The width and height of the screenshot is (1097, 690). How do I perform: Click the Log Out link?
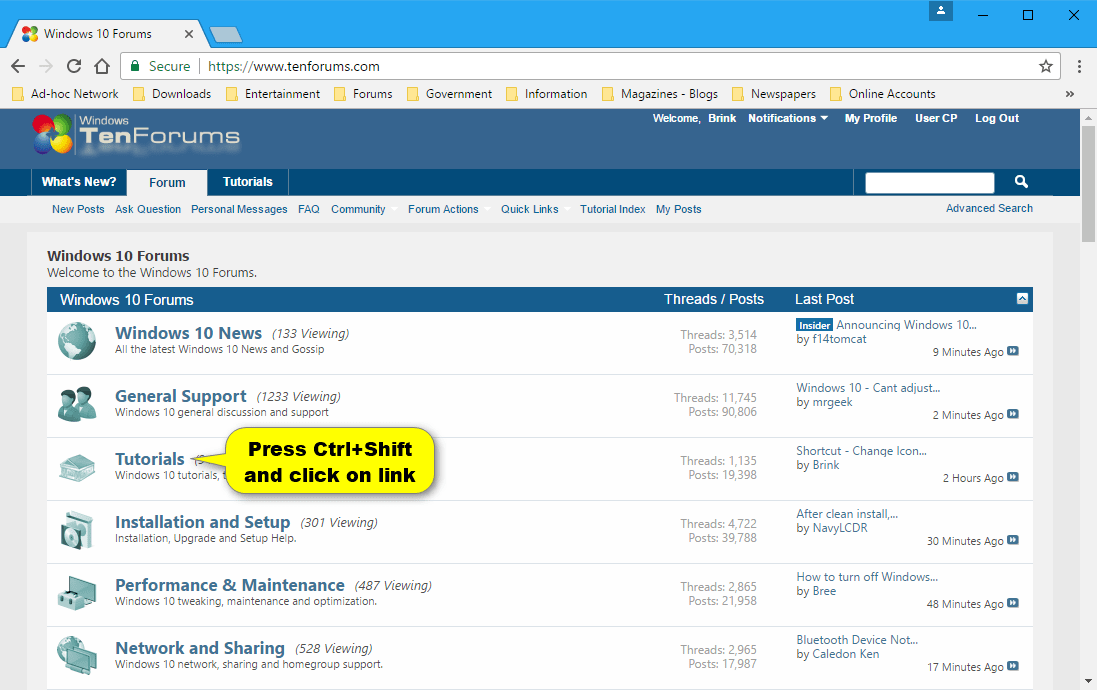point(996,118)
